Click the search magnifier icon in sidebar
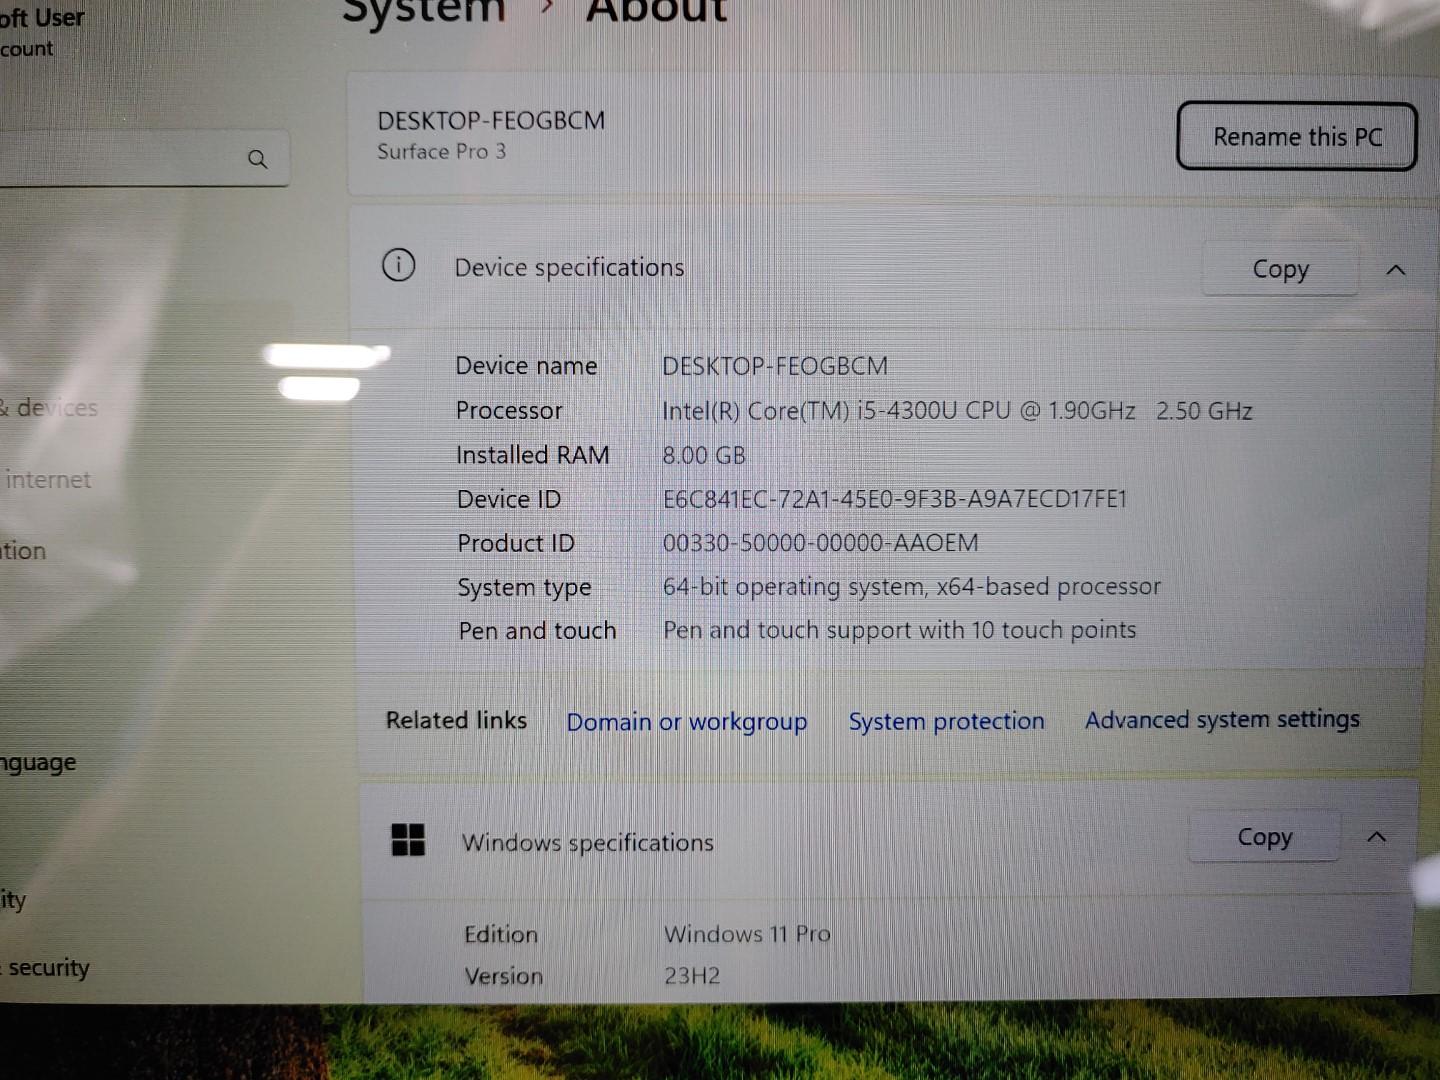The width and height of the screenshot is (1440, 1080). point(257,159)
